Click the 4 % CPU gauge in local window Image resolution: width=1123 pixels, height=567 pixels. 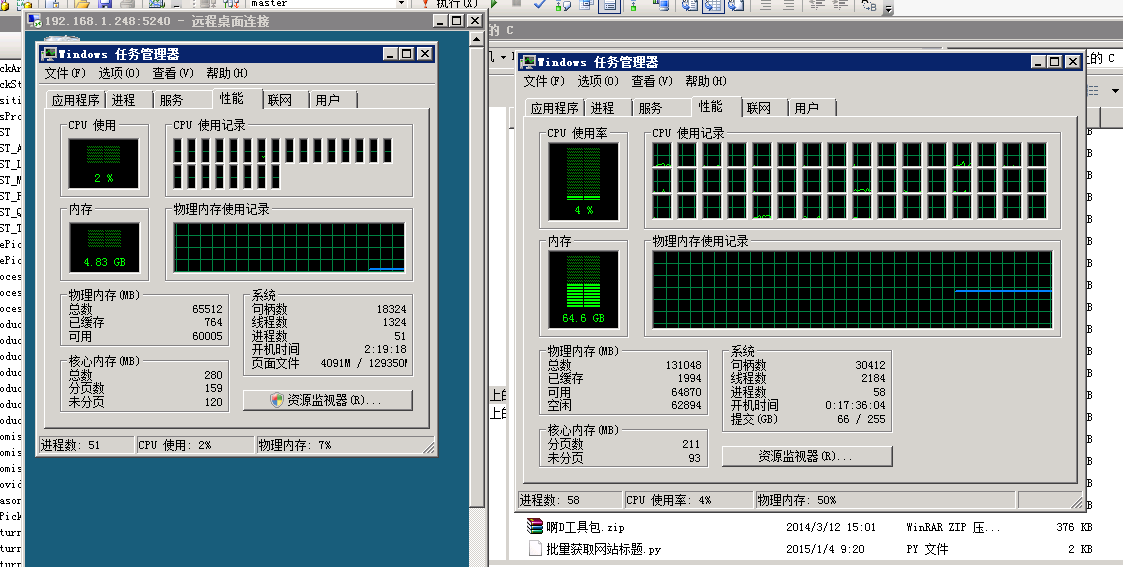583,181
